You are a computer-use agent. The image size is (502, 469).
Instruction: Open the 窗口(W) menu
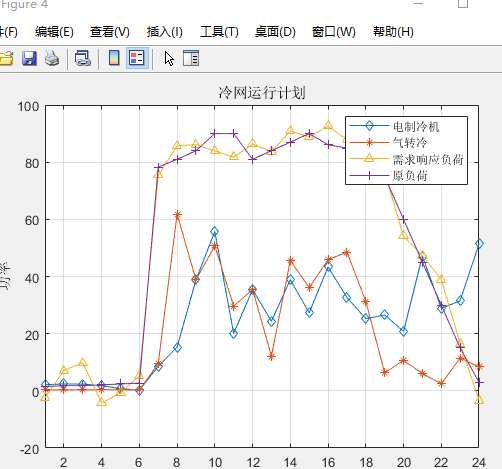click(x=333, y=32)
